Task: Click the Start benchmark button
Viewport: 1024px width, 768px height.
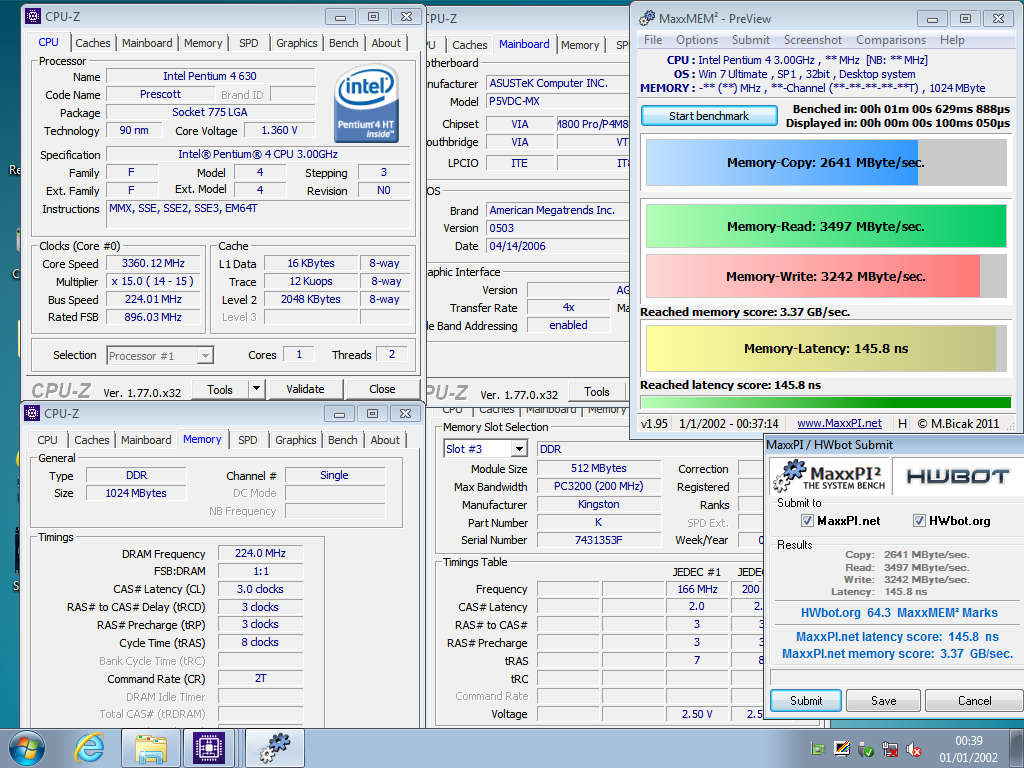Action: (709, 116)
